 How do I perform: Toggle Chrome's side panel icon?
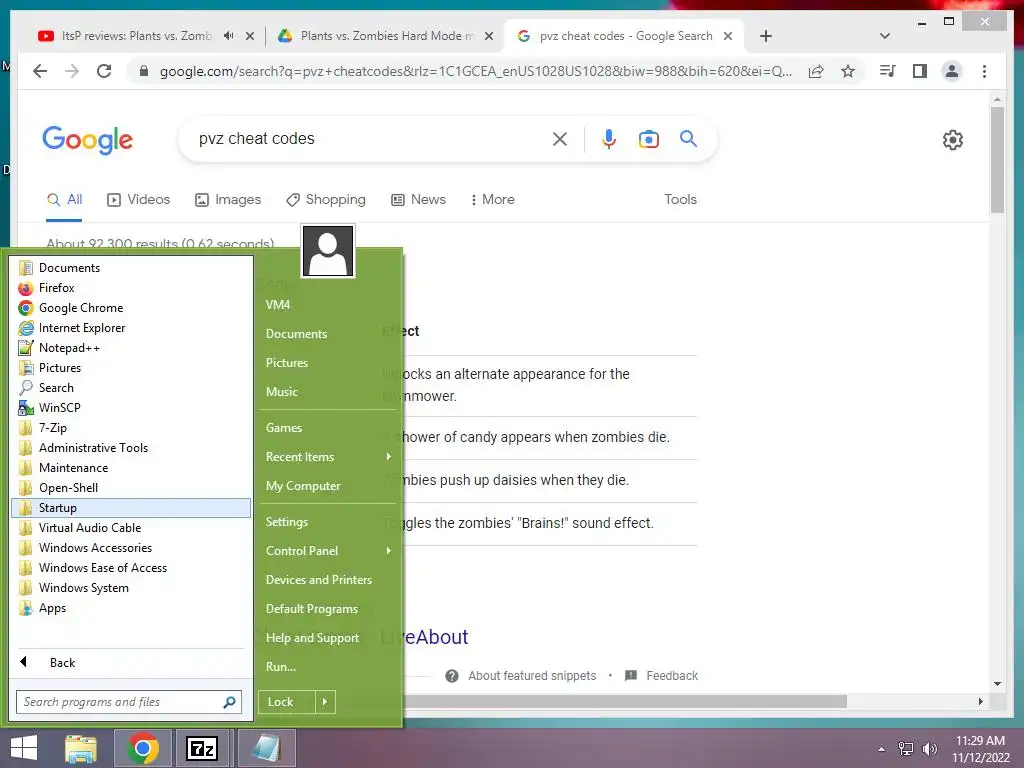coord(920,71)
